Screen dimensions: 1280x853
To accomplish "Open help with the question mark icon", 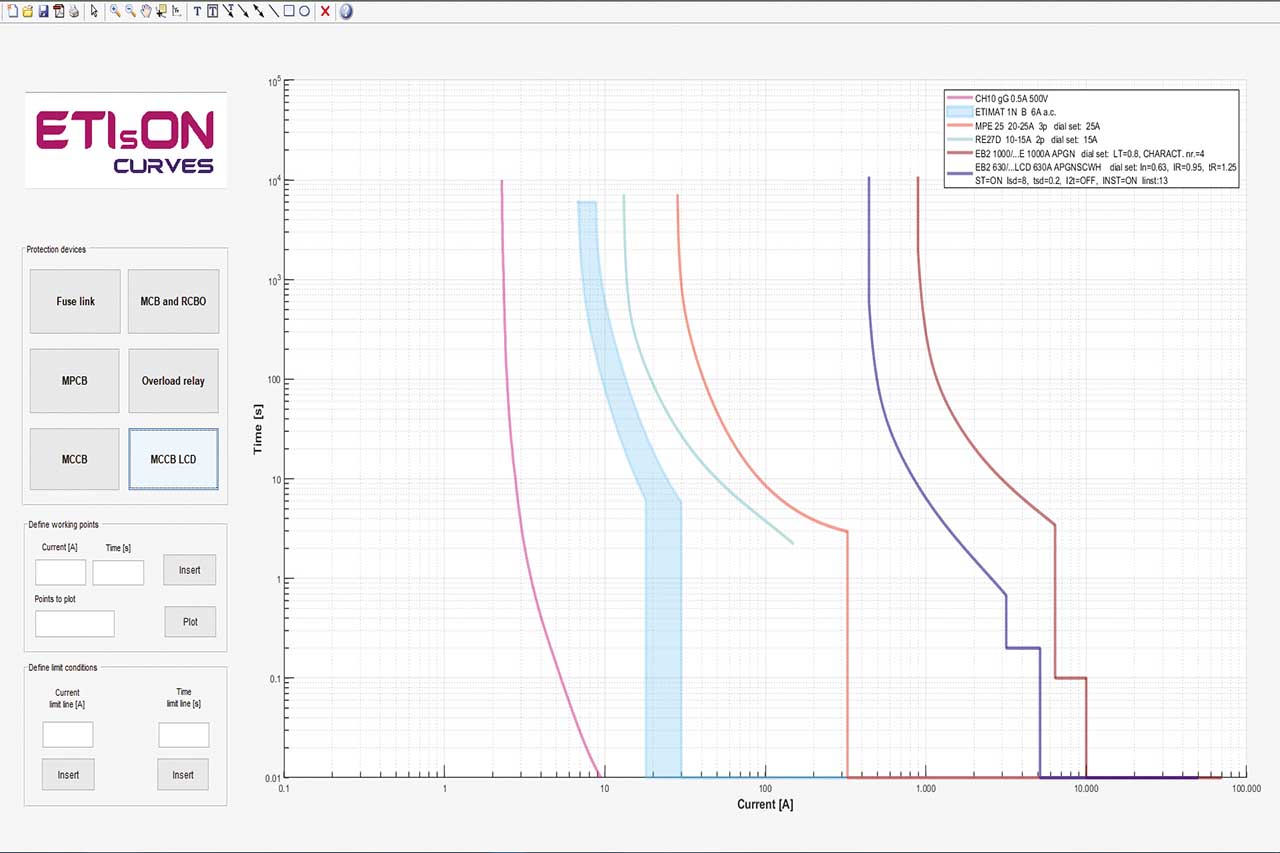I will coord(346,11).
